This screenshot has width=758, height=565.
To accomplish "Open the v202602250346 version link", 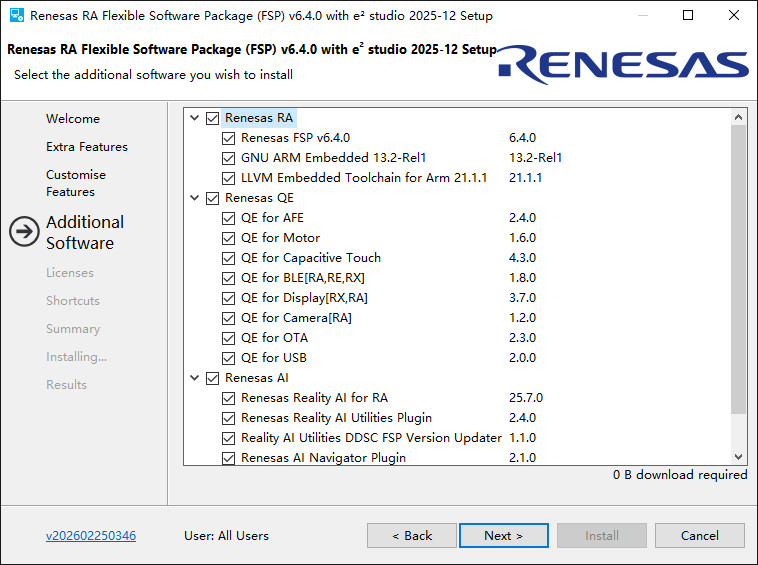I will tap(91, 536).
